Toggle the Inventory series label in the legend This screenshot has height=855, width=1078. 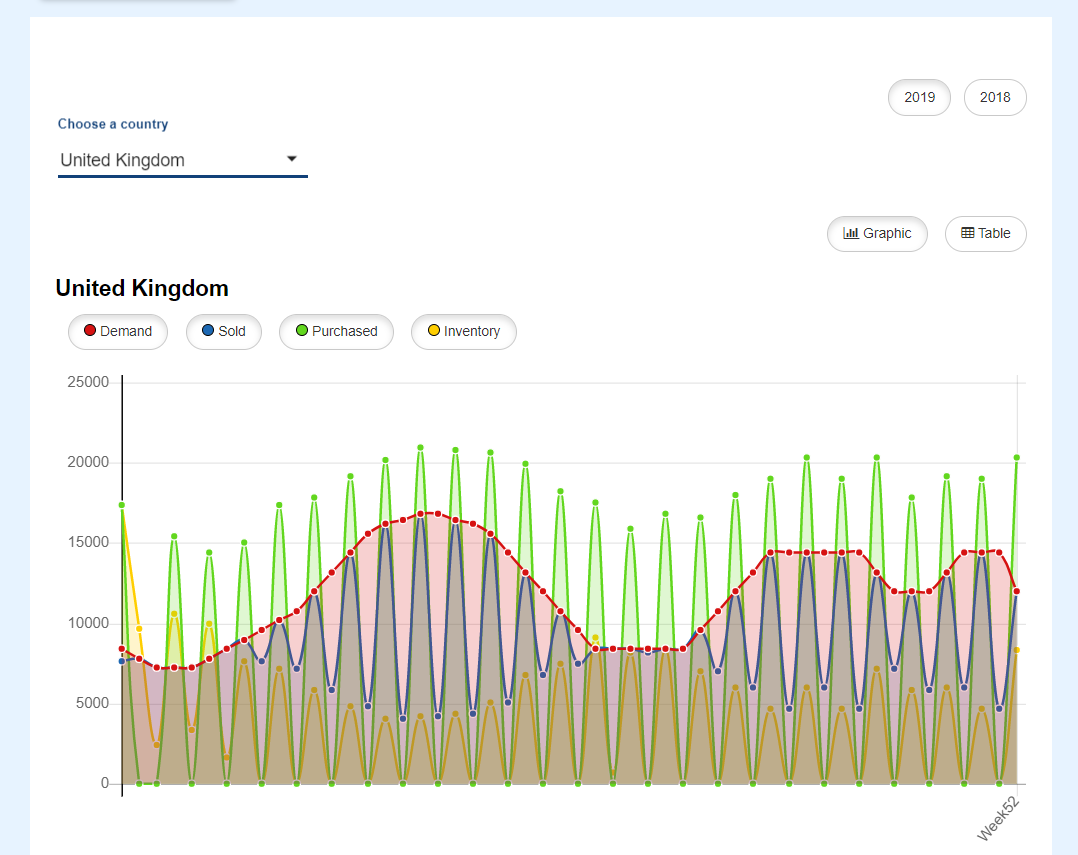[x=472, y=331]
